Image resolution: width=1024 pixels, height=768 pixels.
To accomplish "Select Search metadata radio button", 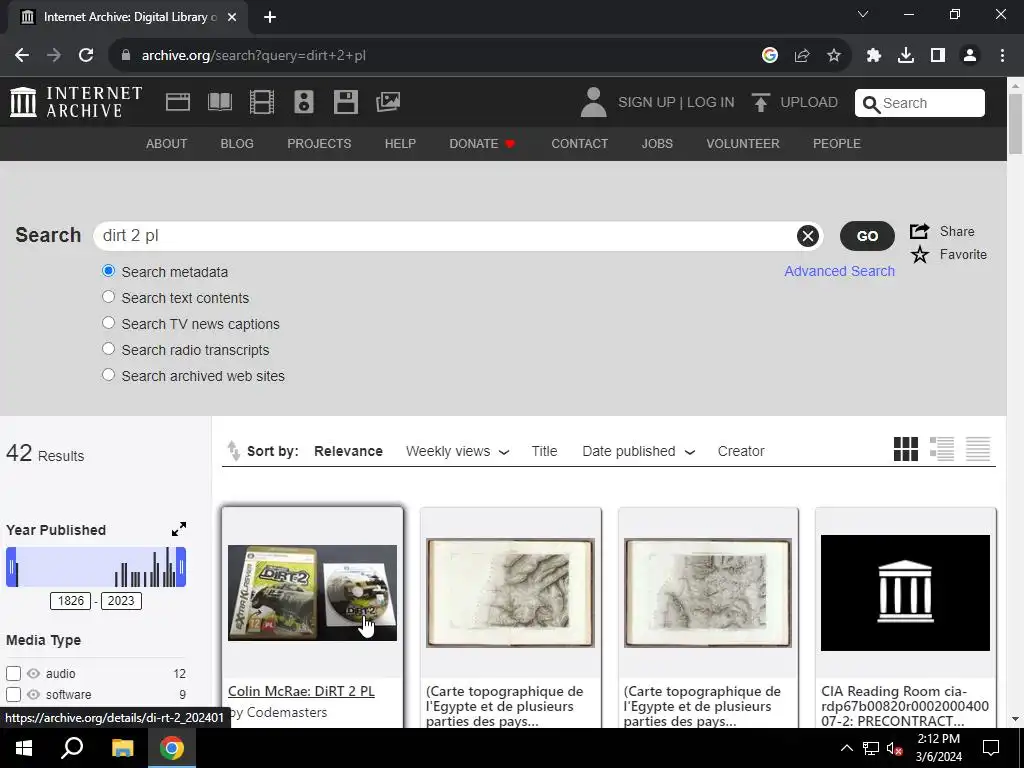I will [x=108, y=271].
